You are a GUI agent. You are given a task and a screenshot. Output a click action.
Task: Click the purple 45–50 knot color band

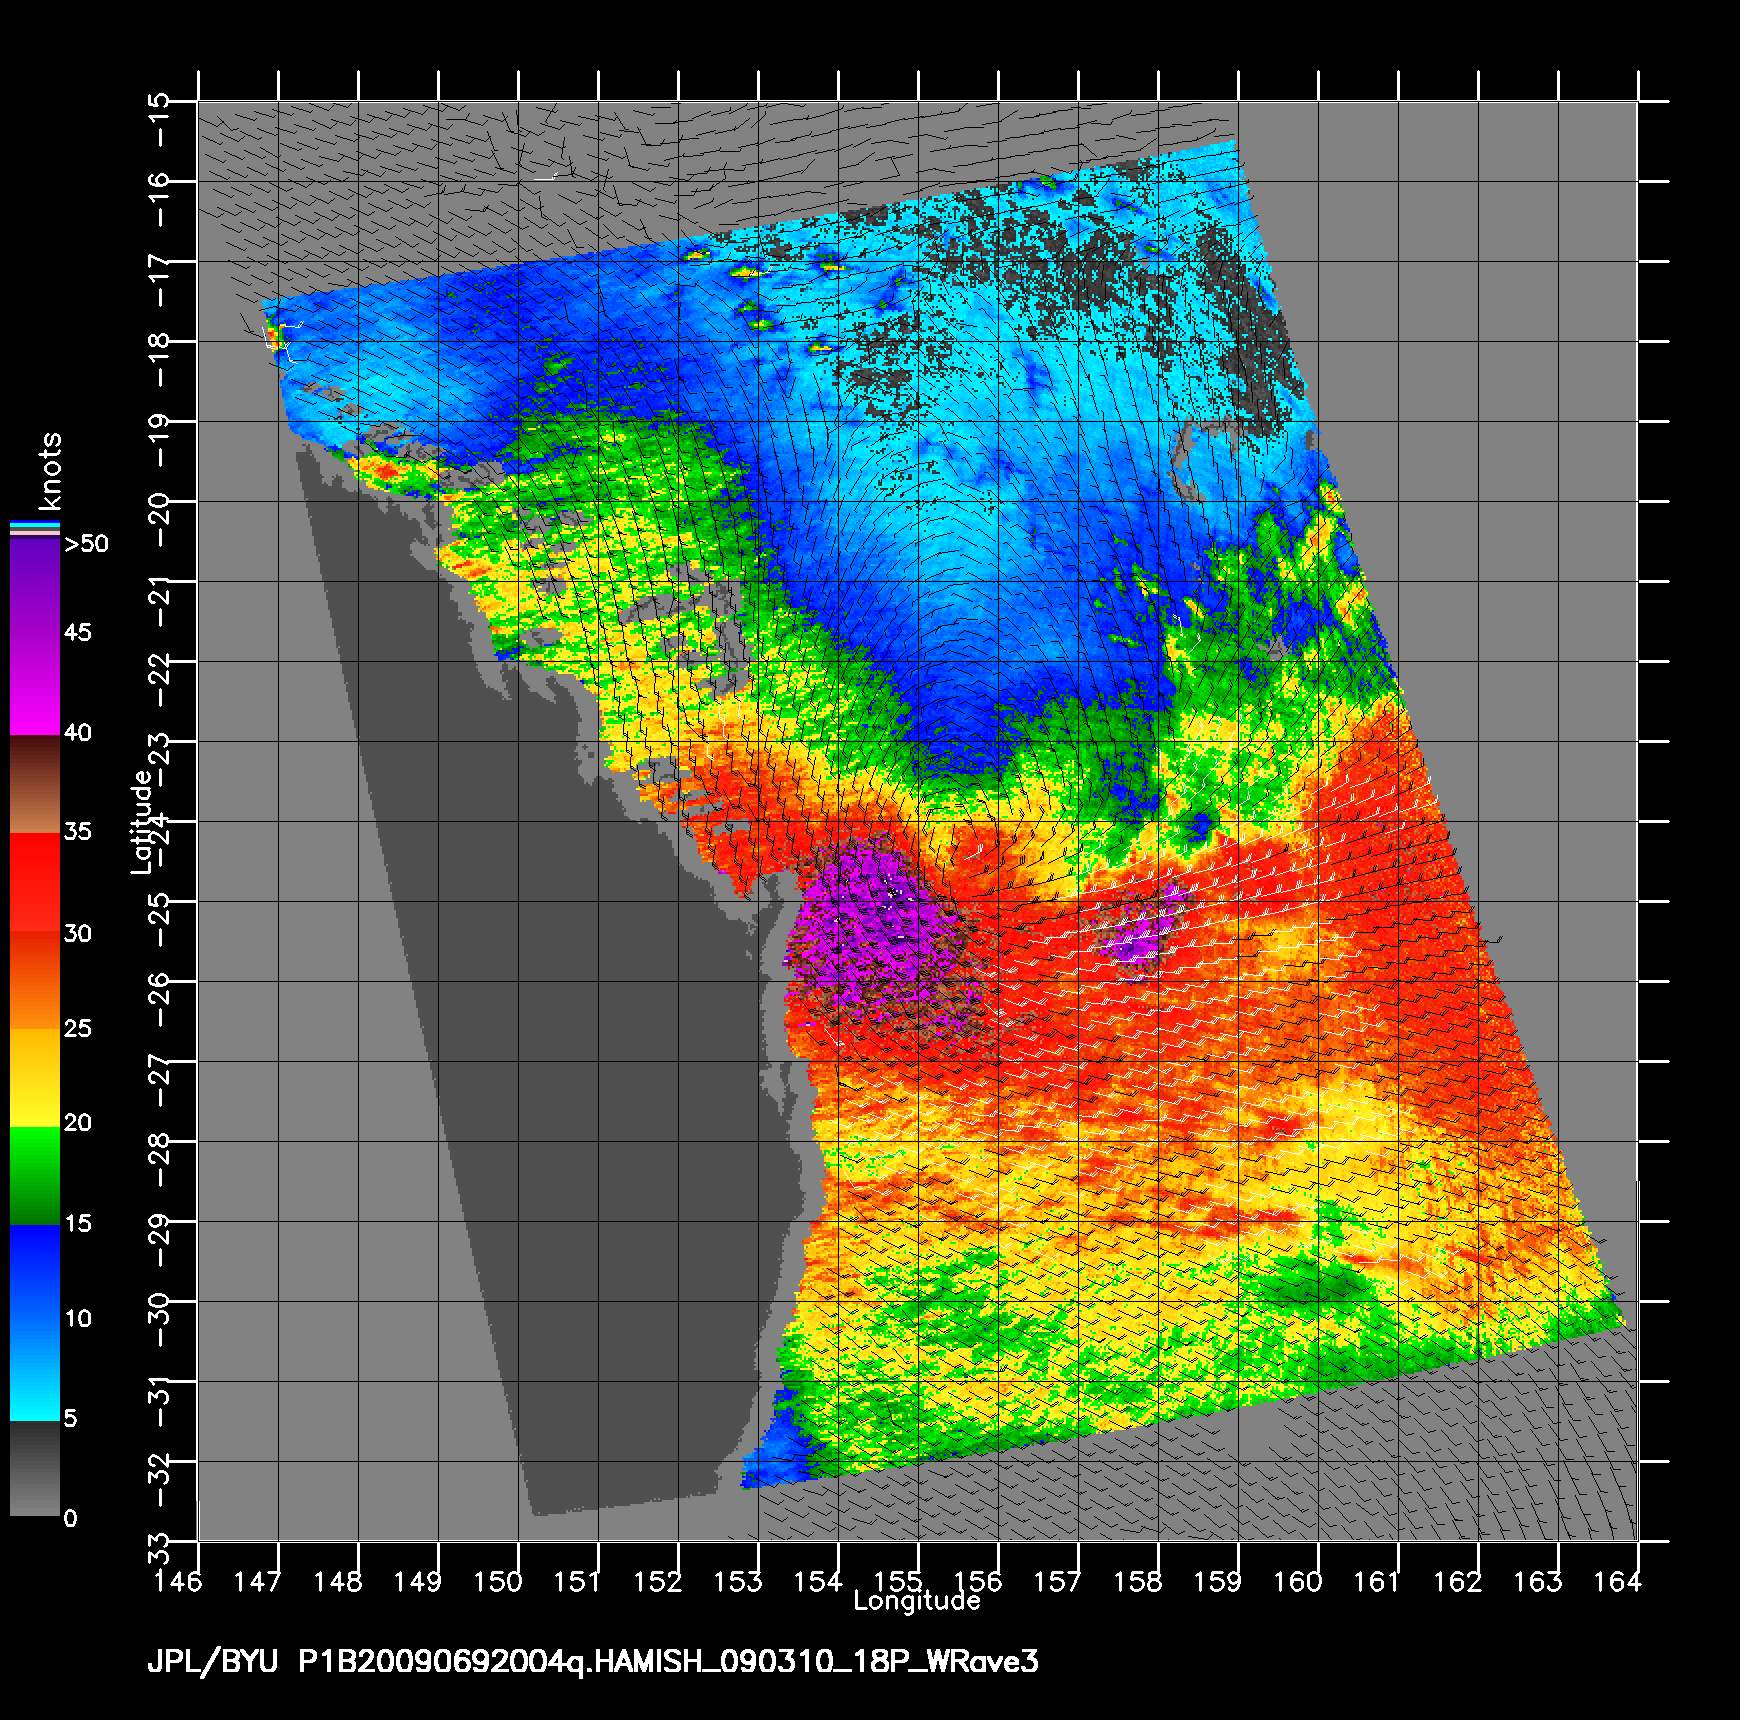tap(35, 590)
